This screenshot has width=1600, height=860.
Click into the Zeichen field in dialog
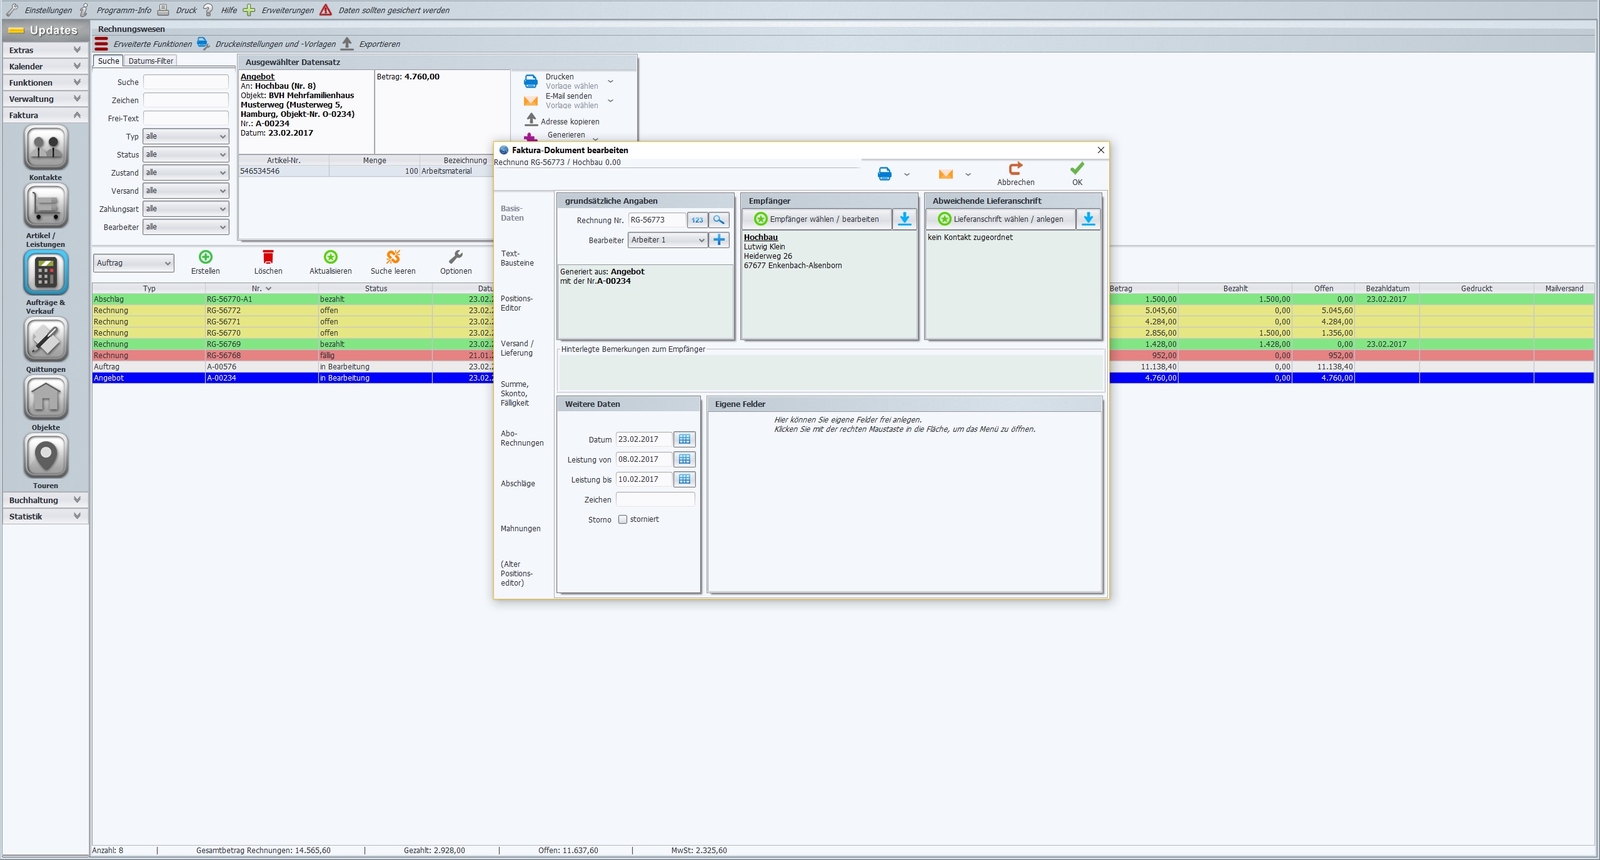click(x=655, y=499)
